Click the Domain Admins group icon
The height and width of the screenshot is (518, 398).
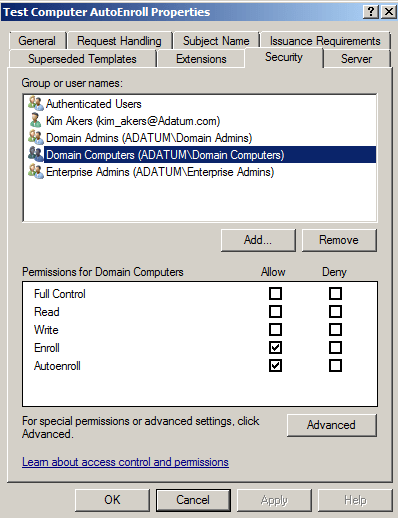point(36,138)
